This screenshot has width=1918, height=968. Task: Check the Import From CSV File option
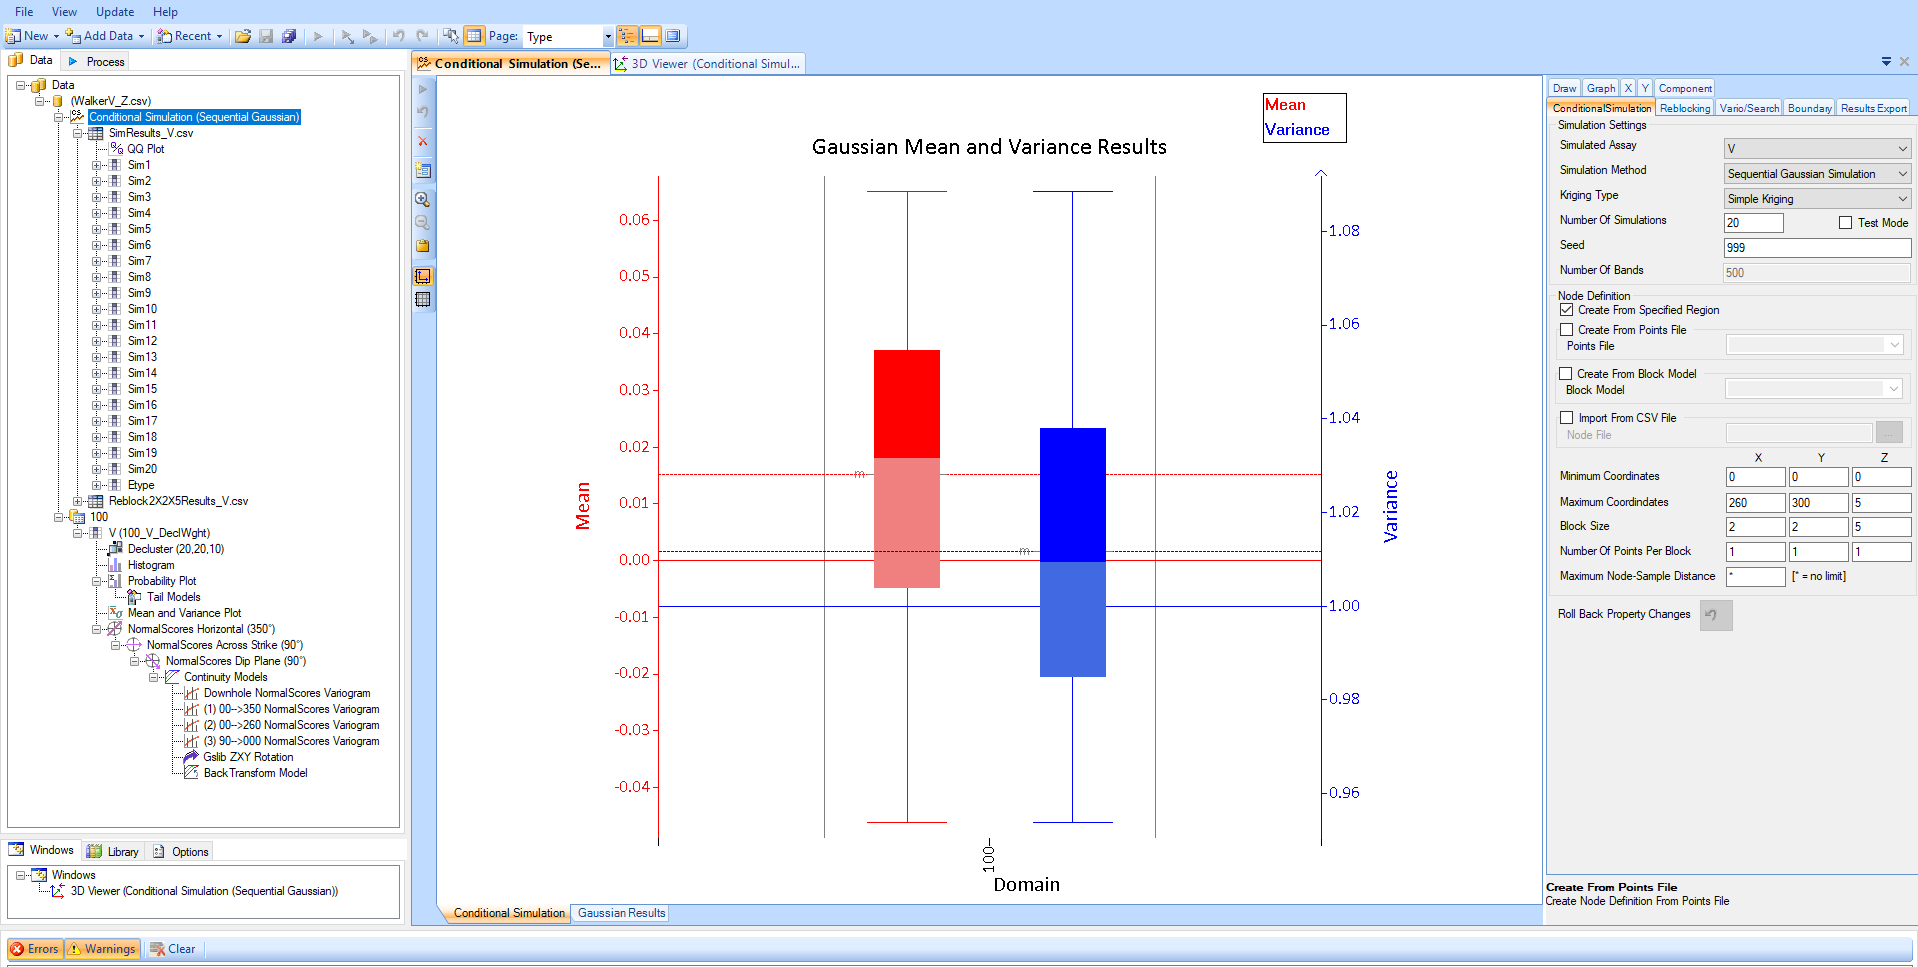coord(1566,417)
